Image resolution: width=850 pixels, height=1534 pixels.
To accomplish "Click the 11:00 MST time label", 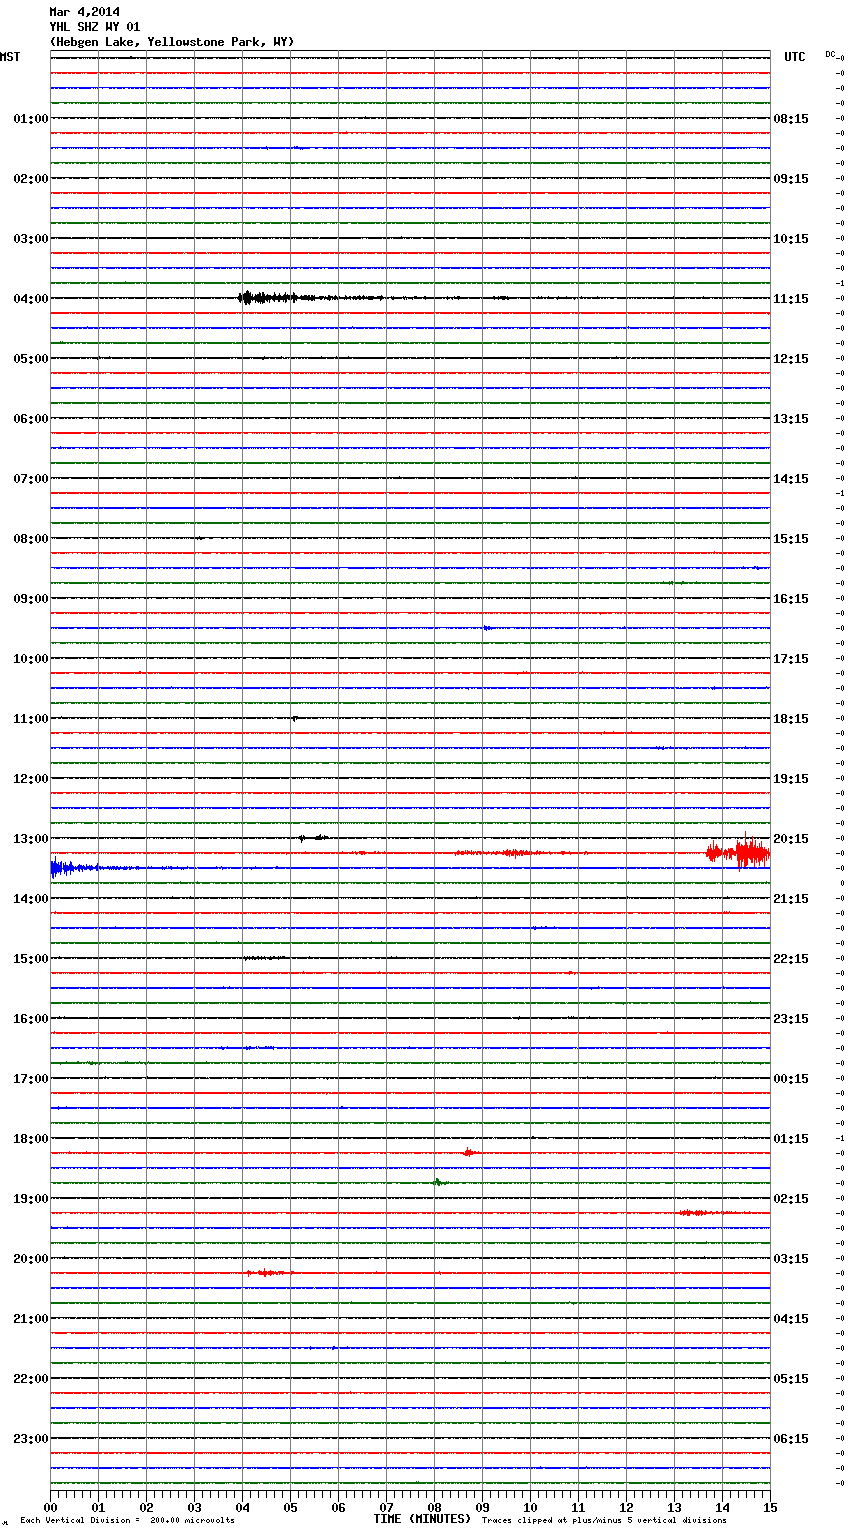I will pos(31,719).
